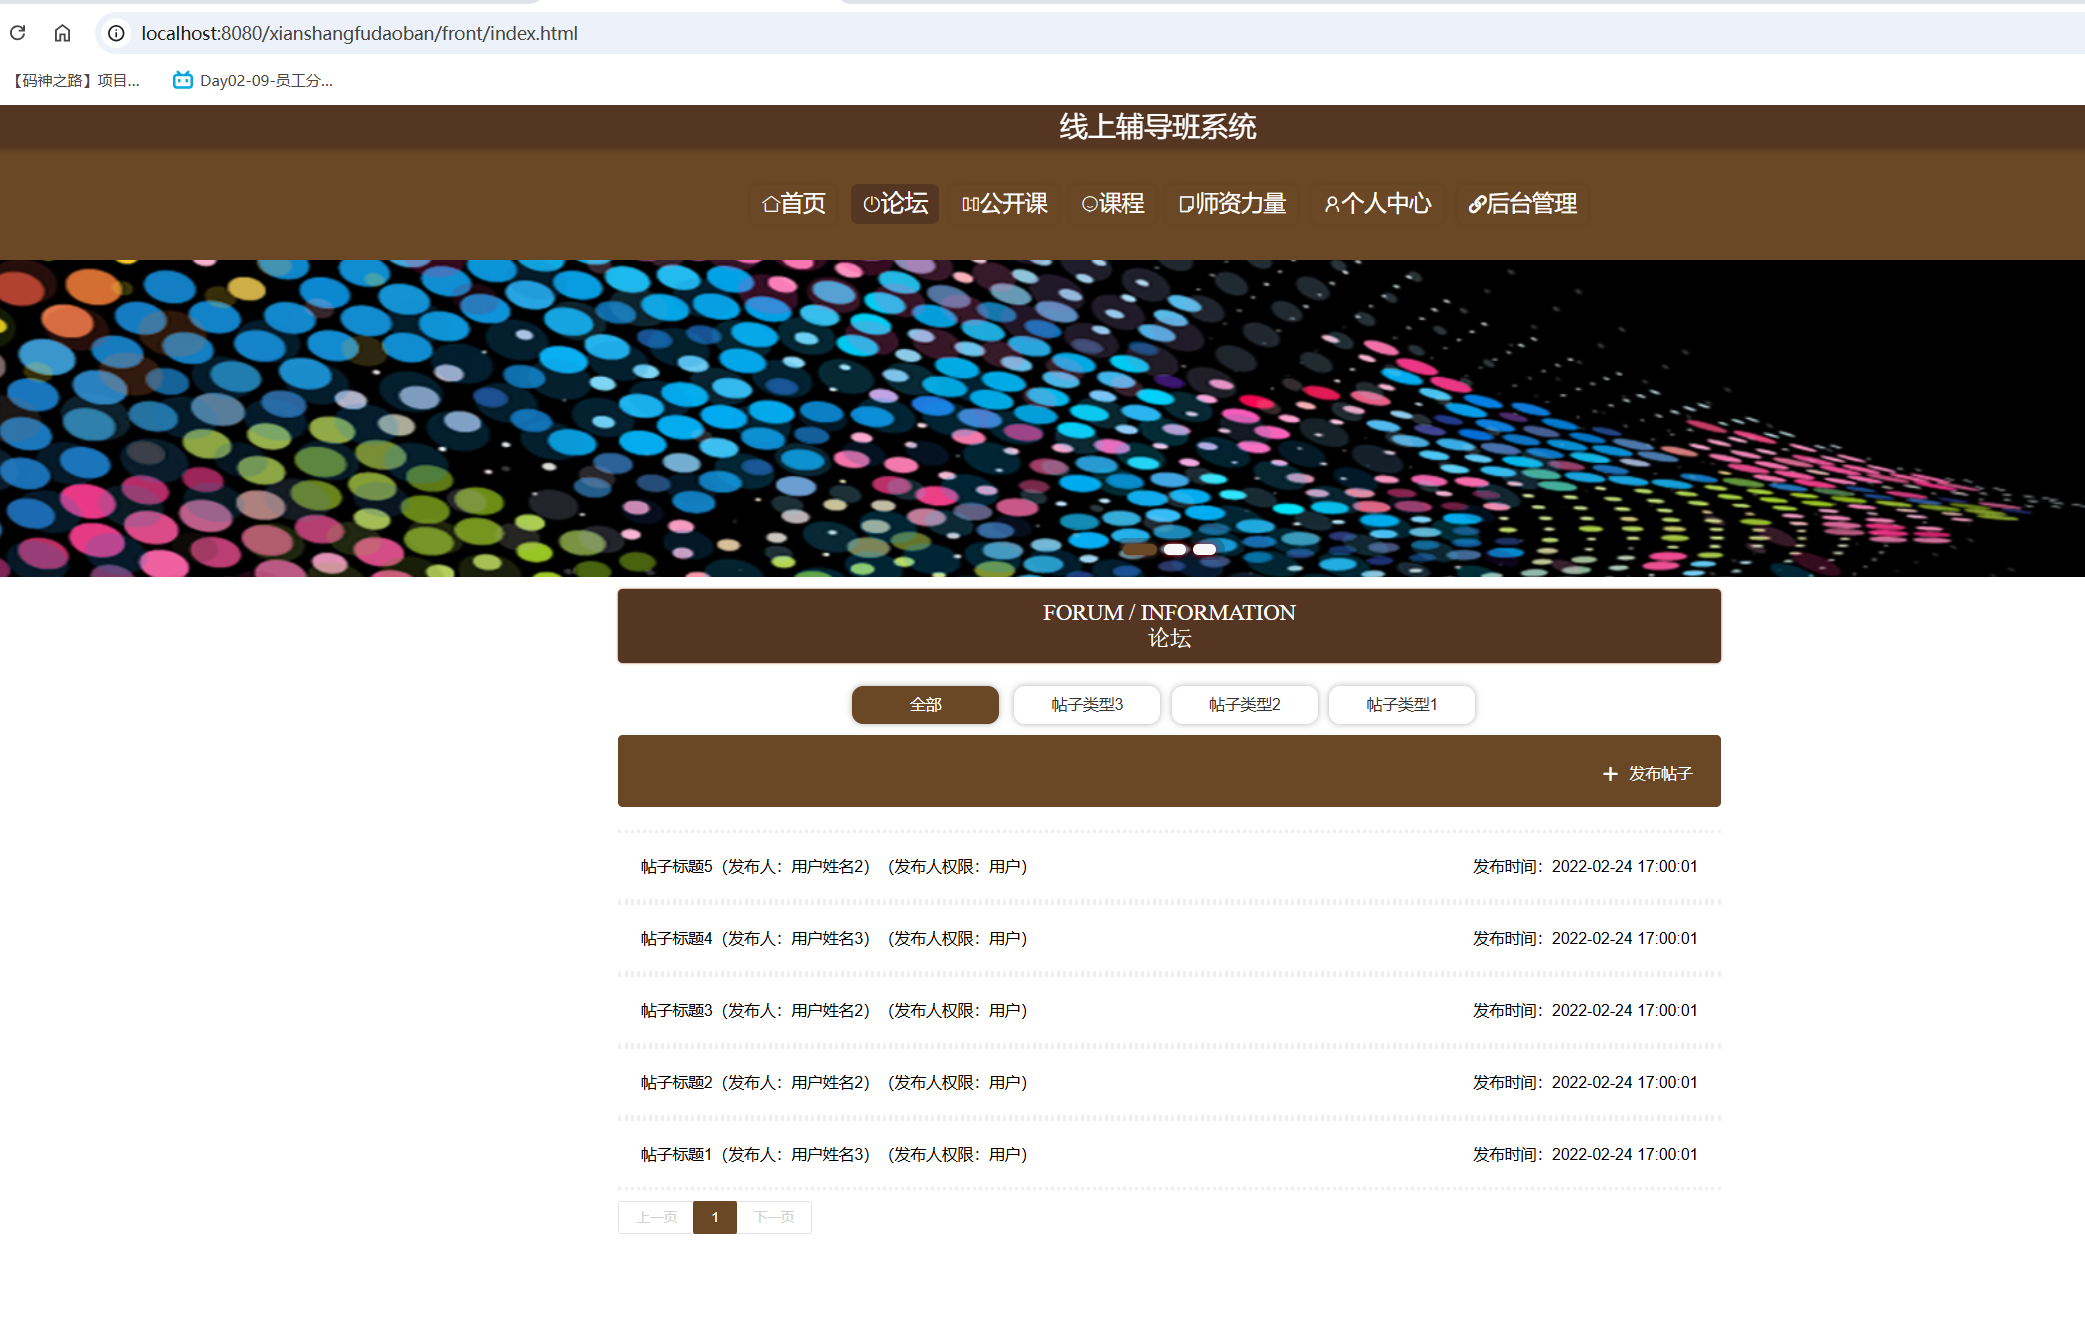Open 个人中心 via the user icon
This screenshot has width=2085, height=1323.
point(1331,204)
